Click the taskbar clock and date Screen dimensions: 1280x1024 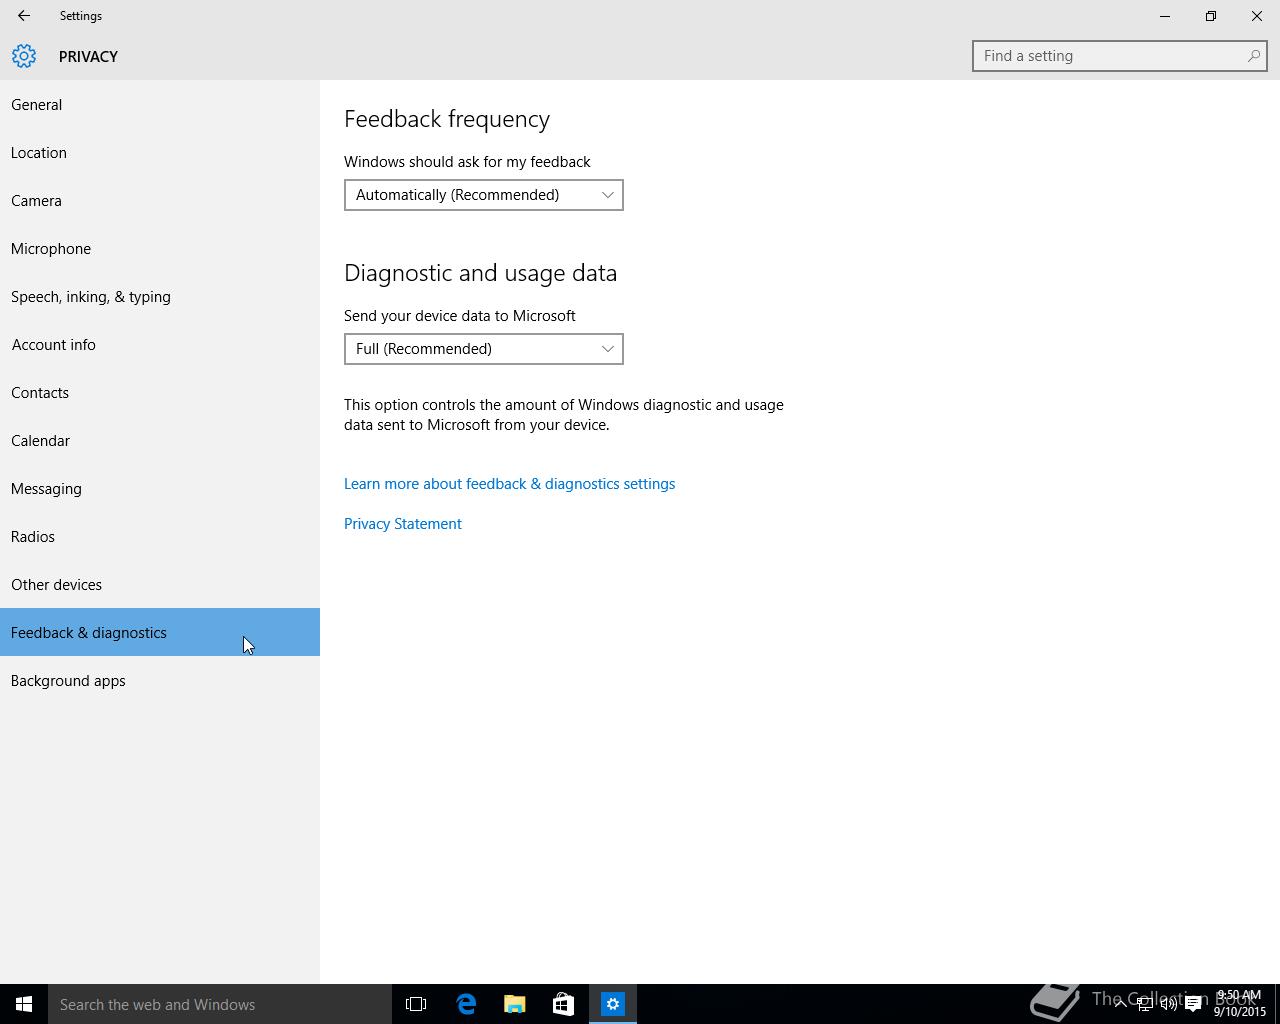click(x=1240, y=1004)
